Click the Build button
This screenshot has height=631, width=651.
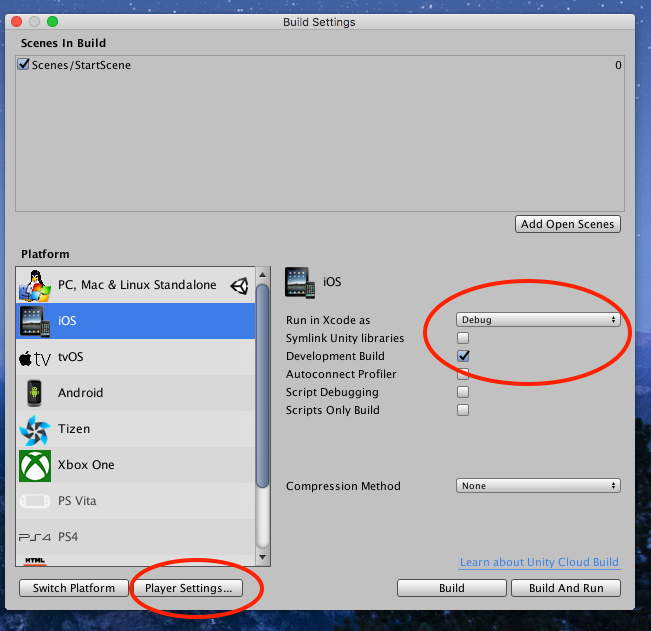(452, 588)
